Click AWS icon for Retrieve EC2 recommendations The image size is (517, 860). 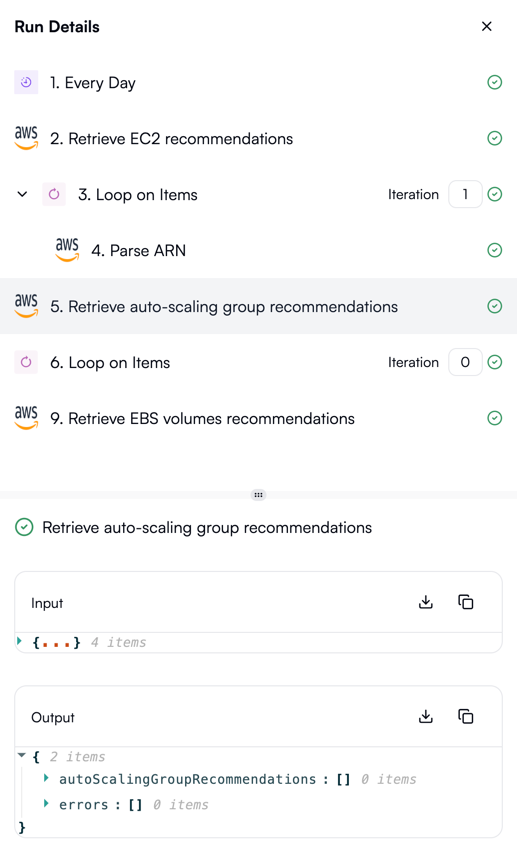pyautogui.click(x=26, y=138)
